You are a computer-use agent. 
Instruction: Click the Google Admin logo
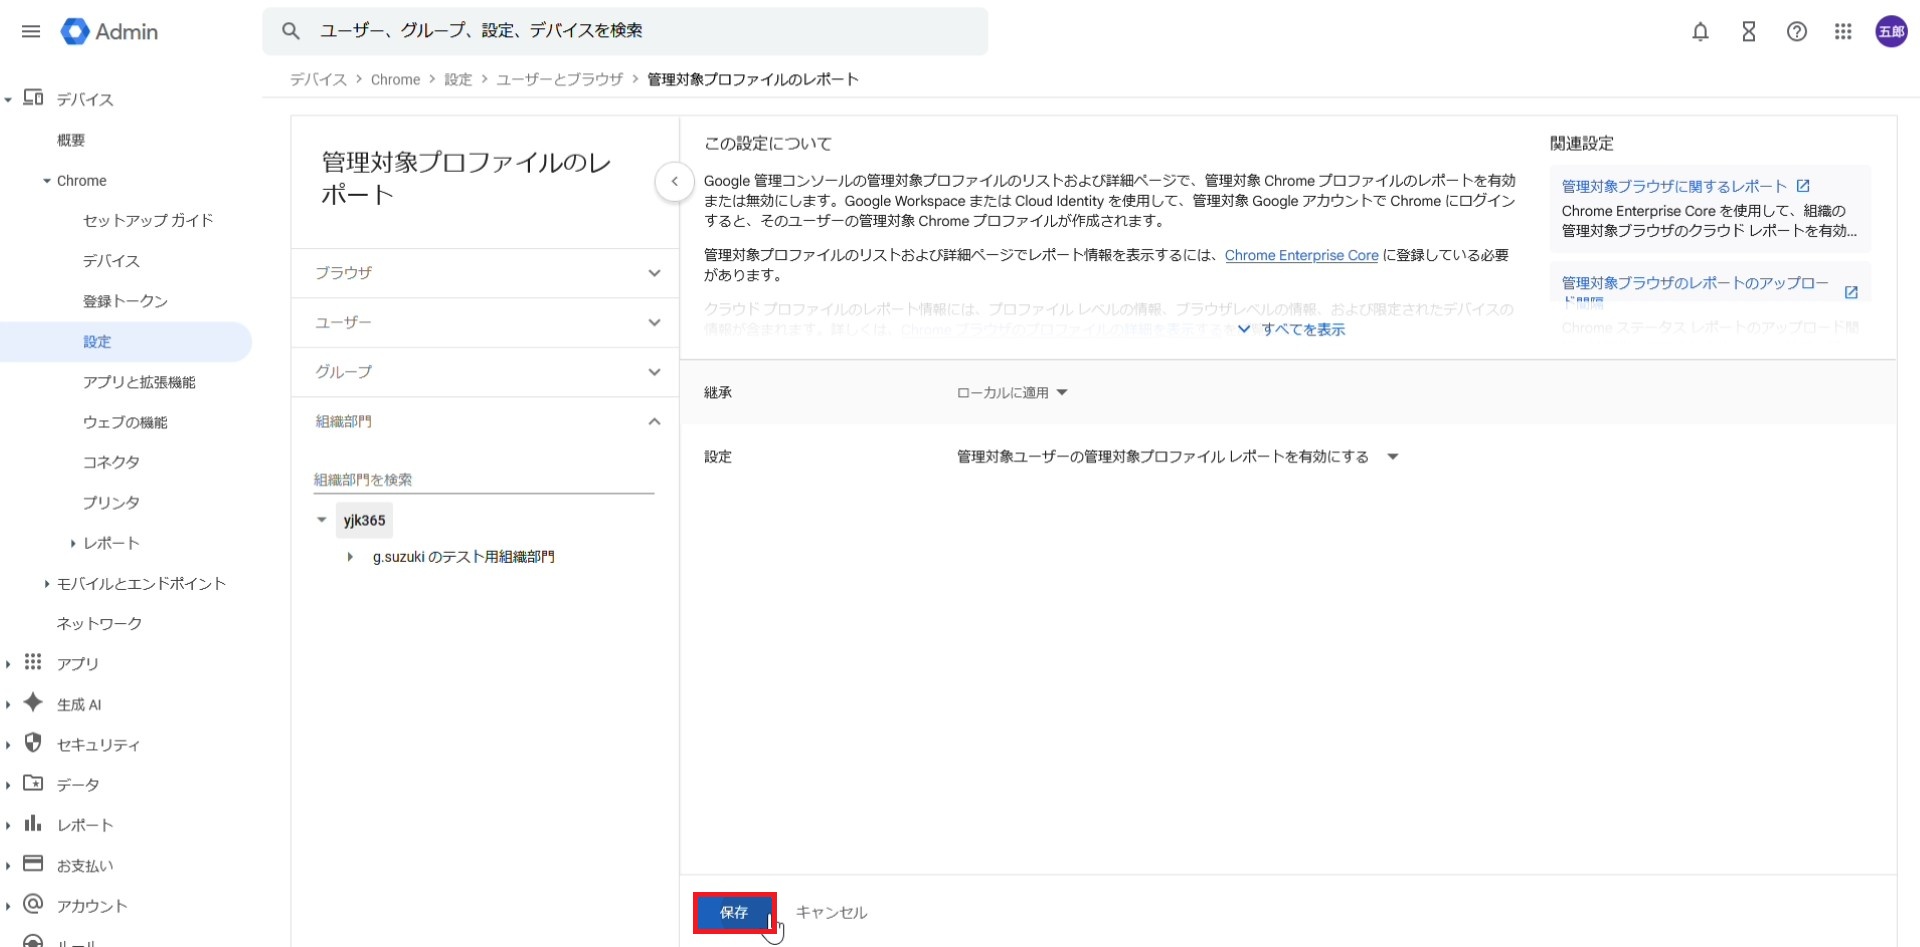click(110, 32)
